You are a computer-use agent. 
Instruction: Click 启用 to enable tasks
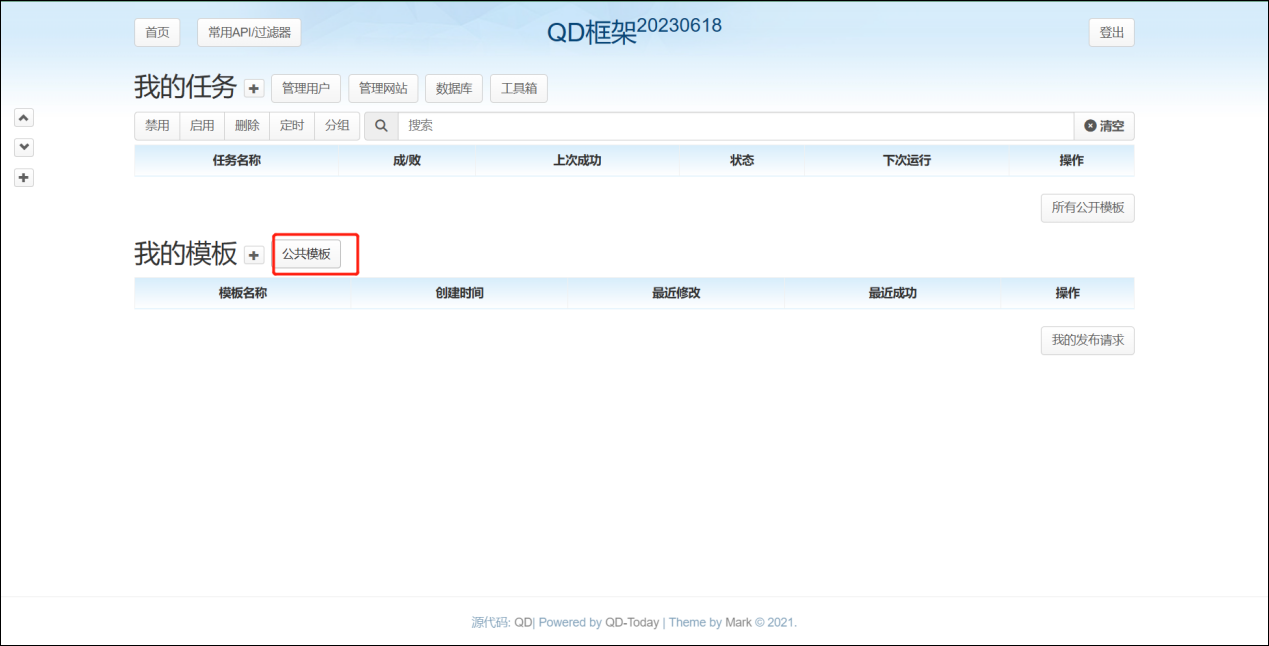pyautogui.click(x=202, y=126)
